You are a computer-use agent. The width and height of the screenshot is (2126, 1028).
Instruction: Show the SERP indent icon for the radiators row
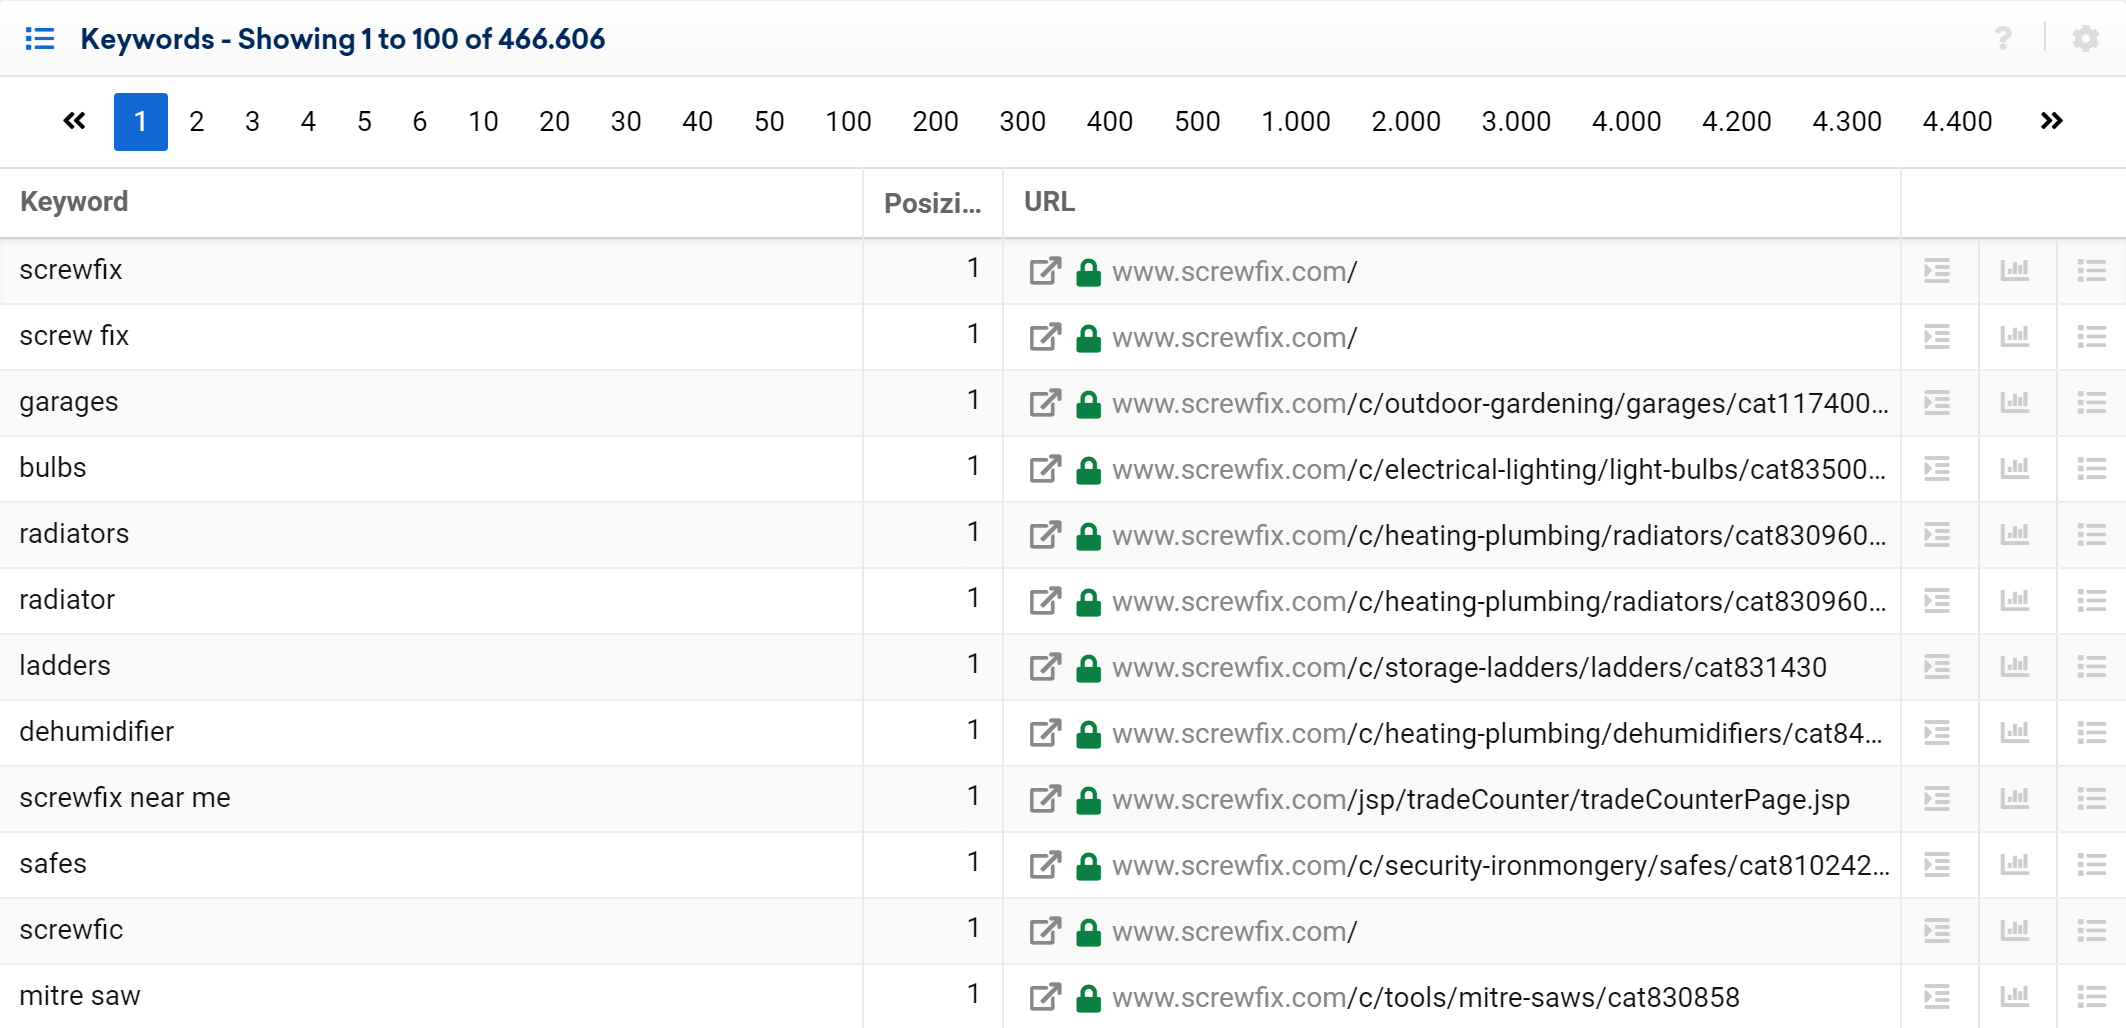[1937, 535]
